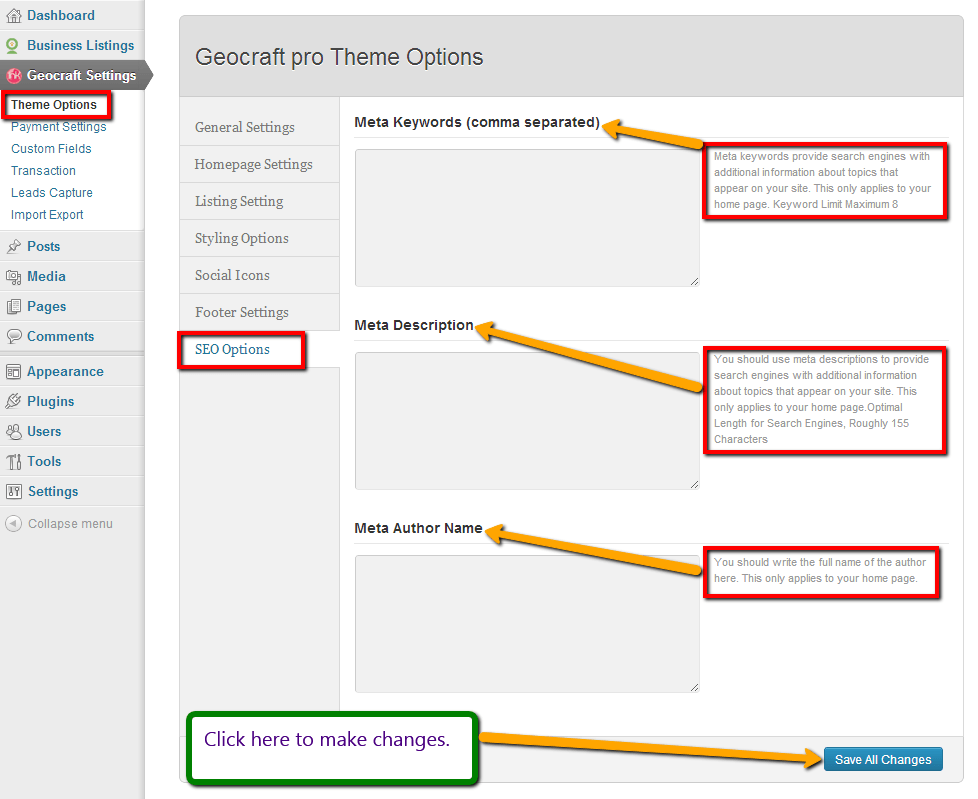Click the Media camera icon
Viewport: 978px width, 799px height.
13,276
